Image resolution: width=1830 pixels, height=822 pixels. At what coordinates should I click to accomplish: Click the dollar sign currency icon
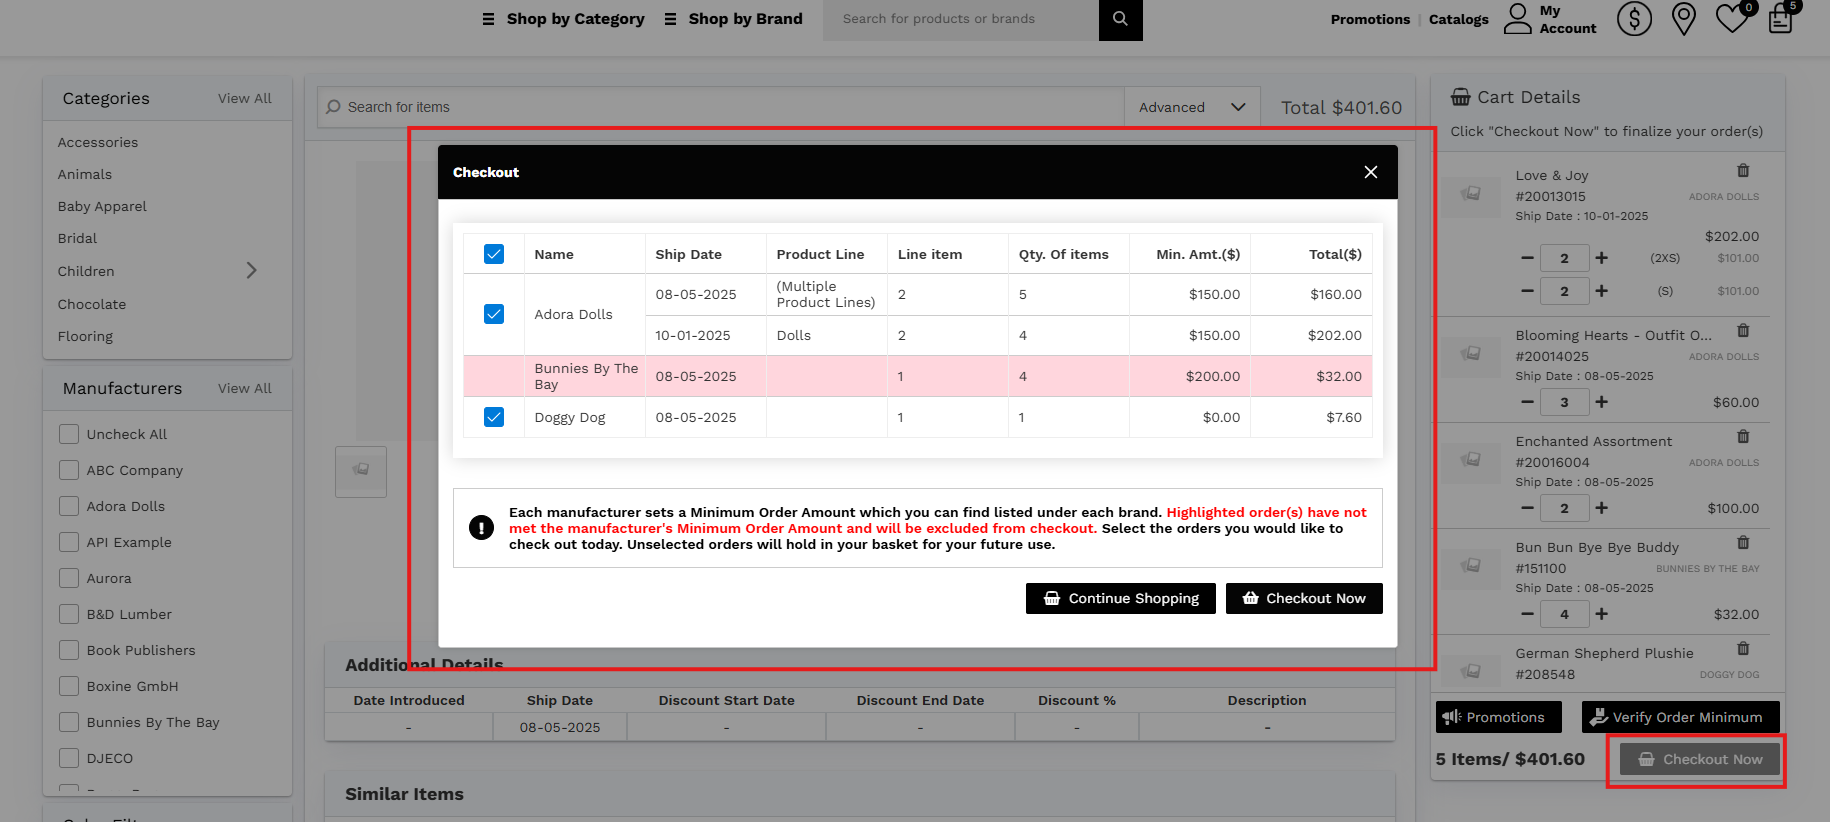click(1634, 18)
